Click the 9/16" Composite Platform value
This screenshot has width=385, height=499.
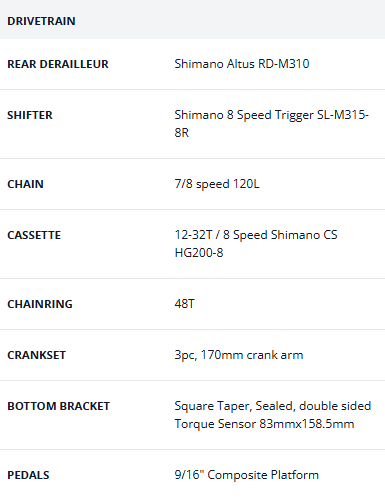pos(247,475)
